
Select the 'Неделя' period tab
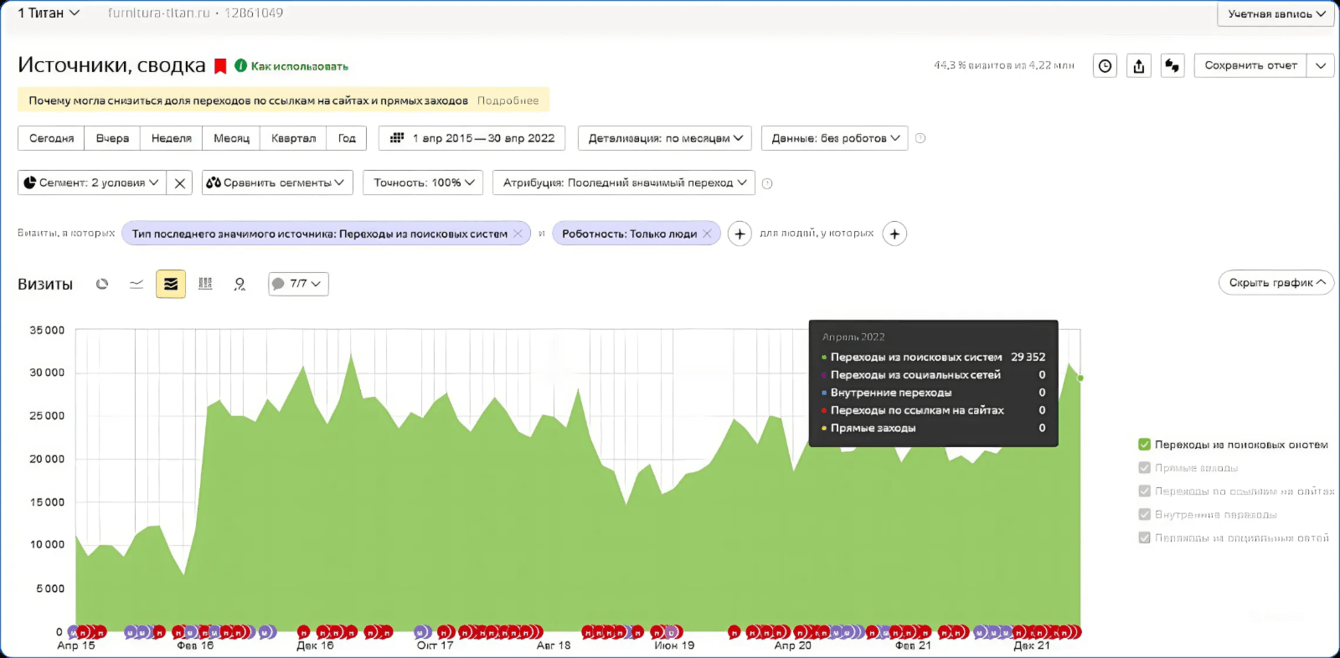tap(171, 138)
